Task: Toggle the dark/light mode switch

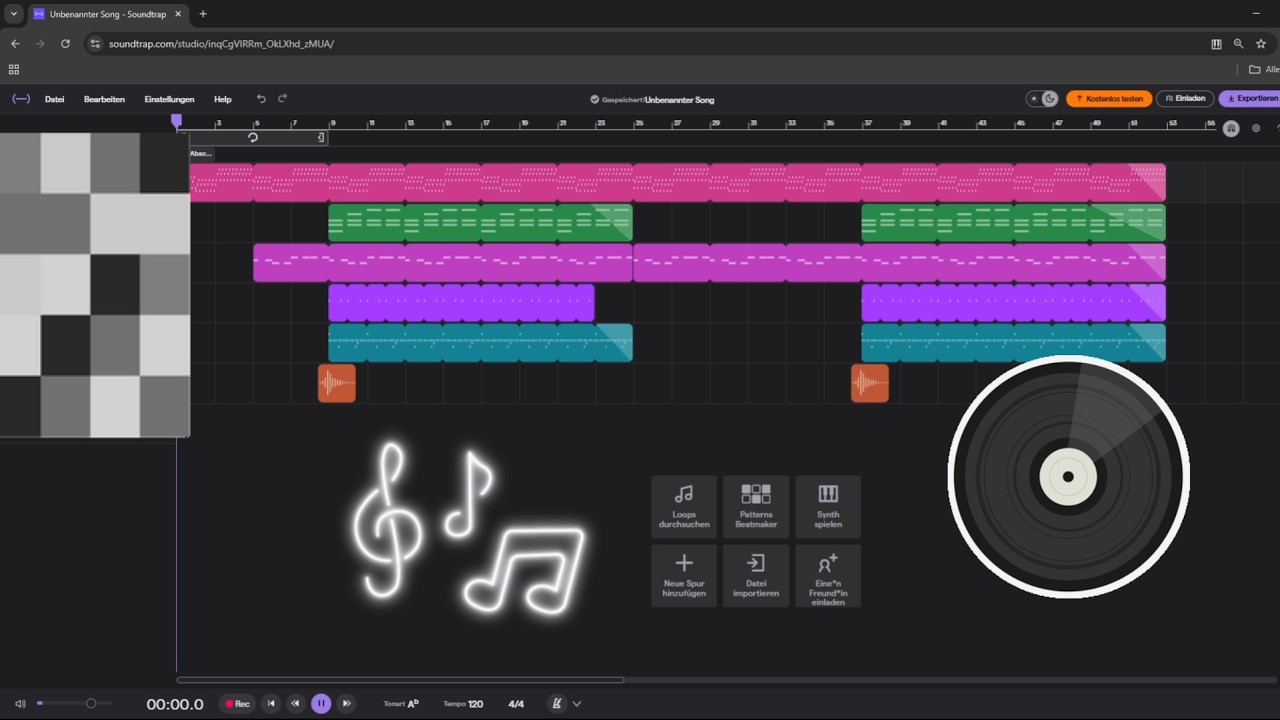Action: point(1043,99)
